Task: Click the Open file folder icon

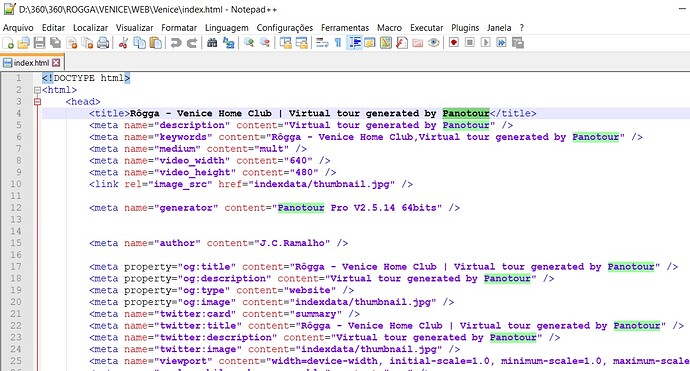Action: 23,43
